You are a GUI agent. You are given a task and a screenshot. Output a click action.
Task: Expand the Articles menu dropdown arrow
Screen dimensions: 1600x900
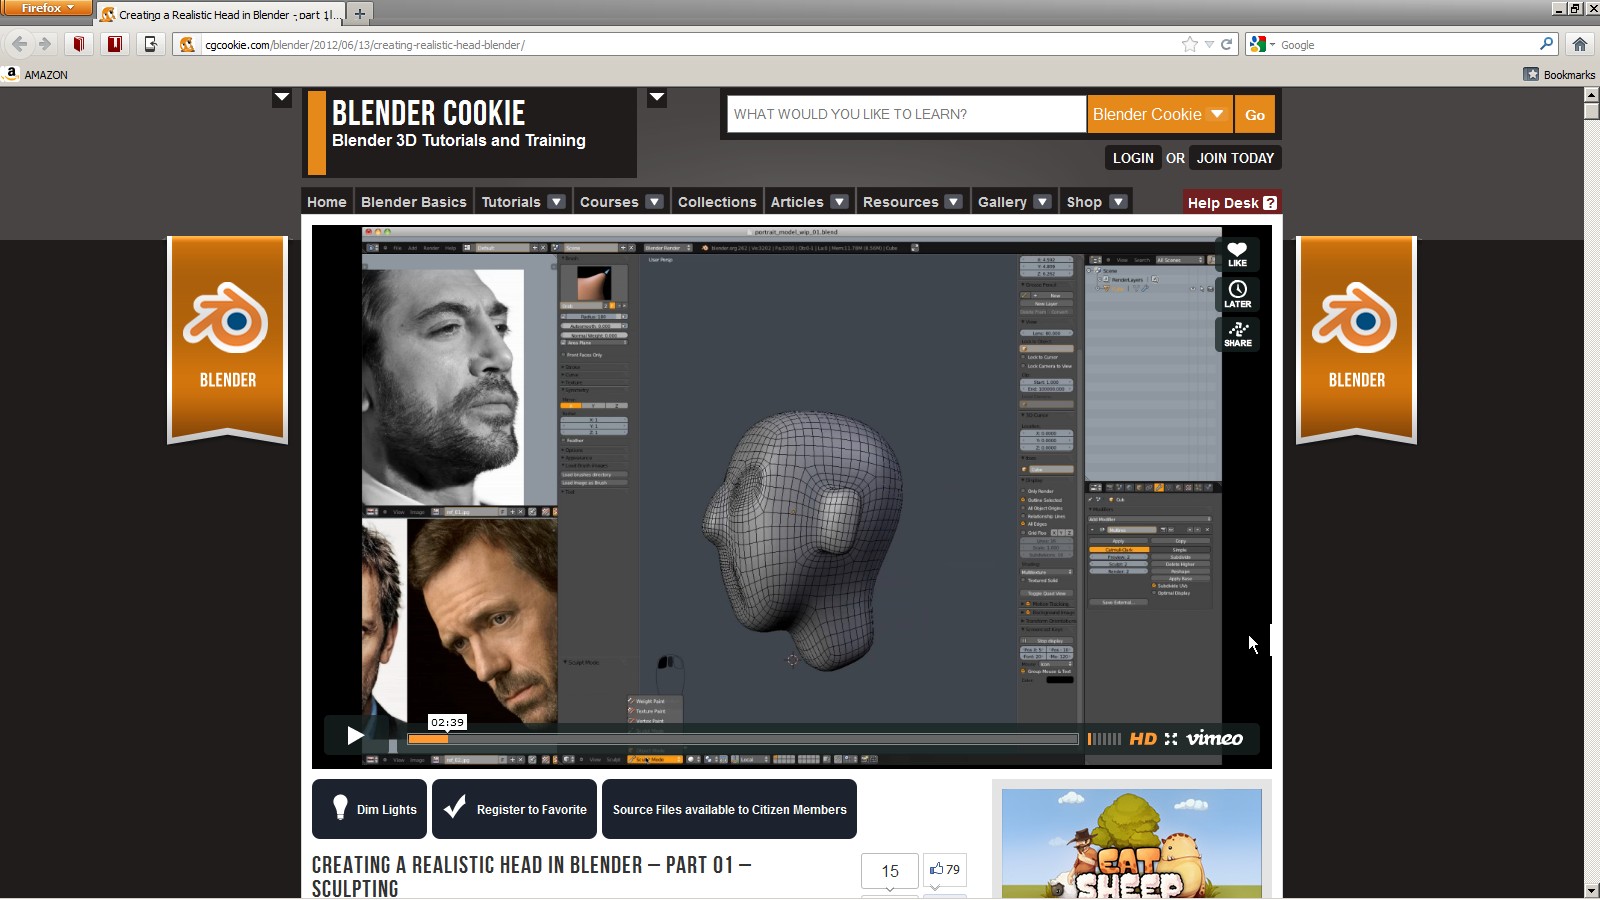tap(839, 201)
